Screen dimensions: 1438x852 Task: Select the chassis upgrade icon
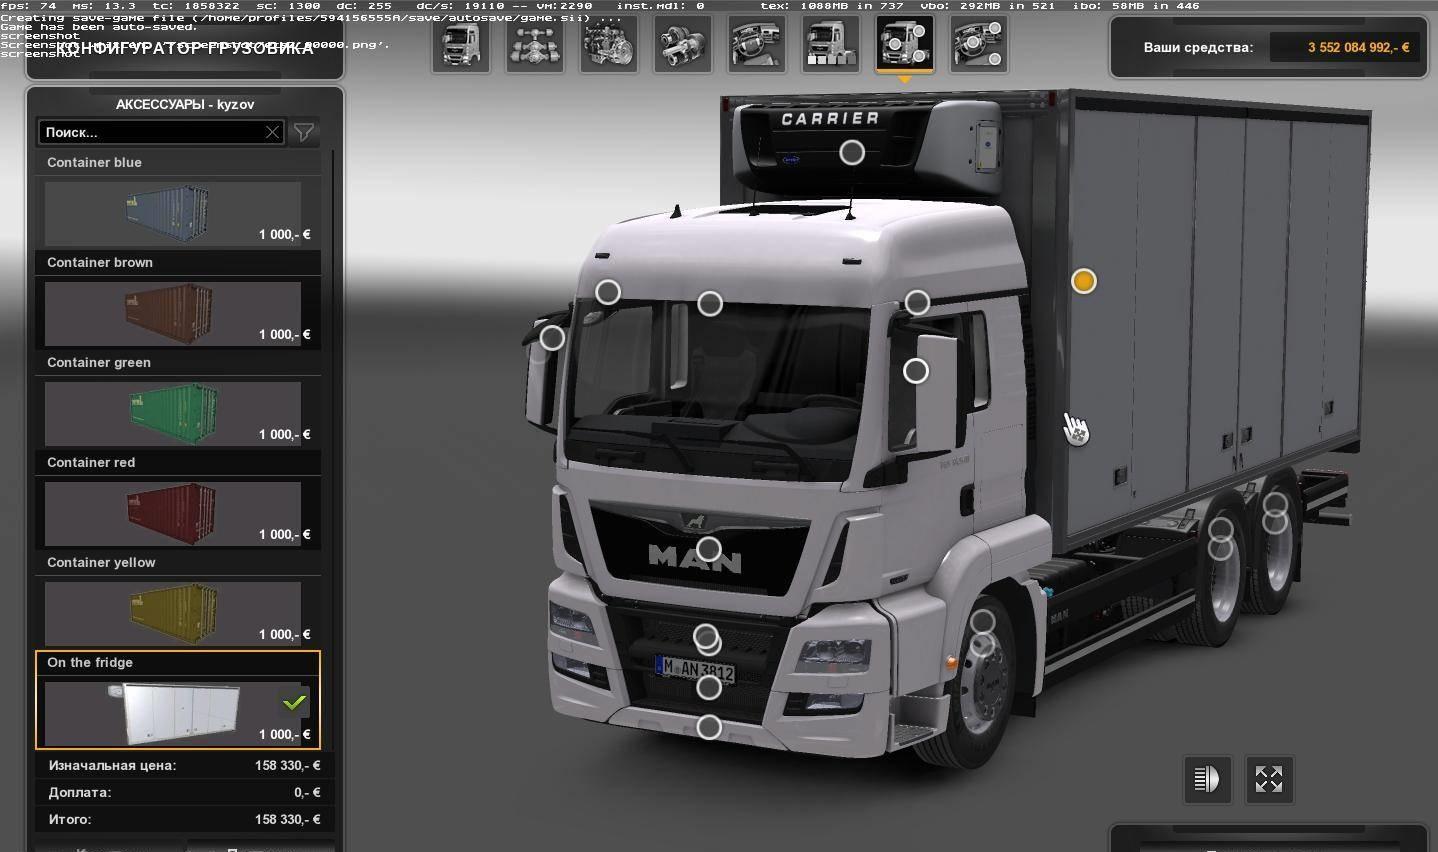pyautogui.click(x=535, y=45)
